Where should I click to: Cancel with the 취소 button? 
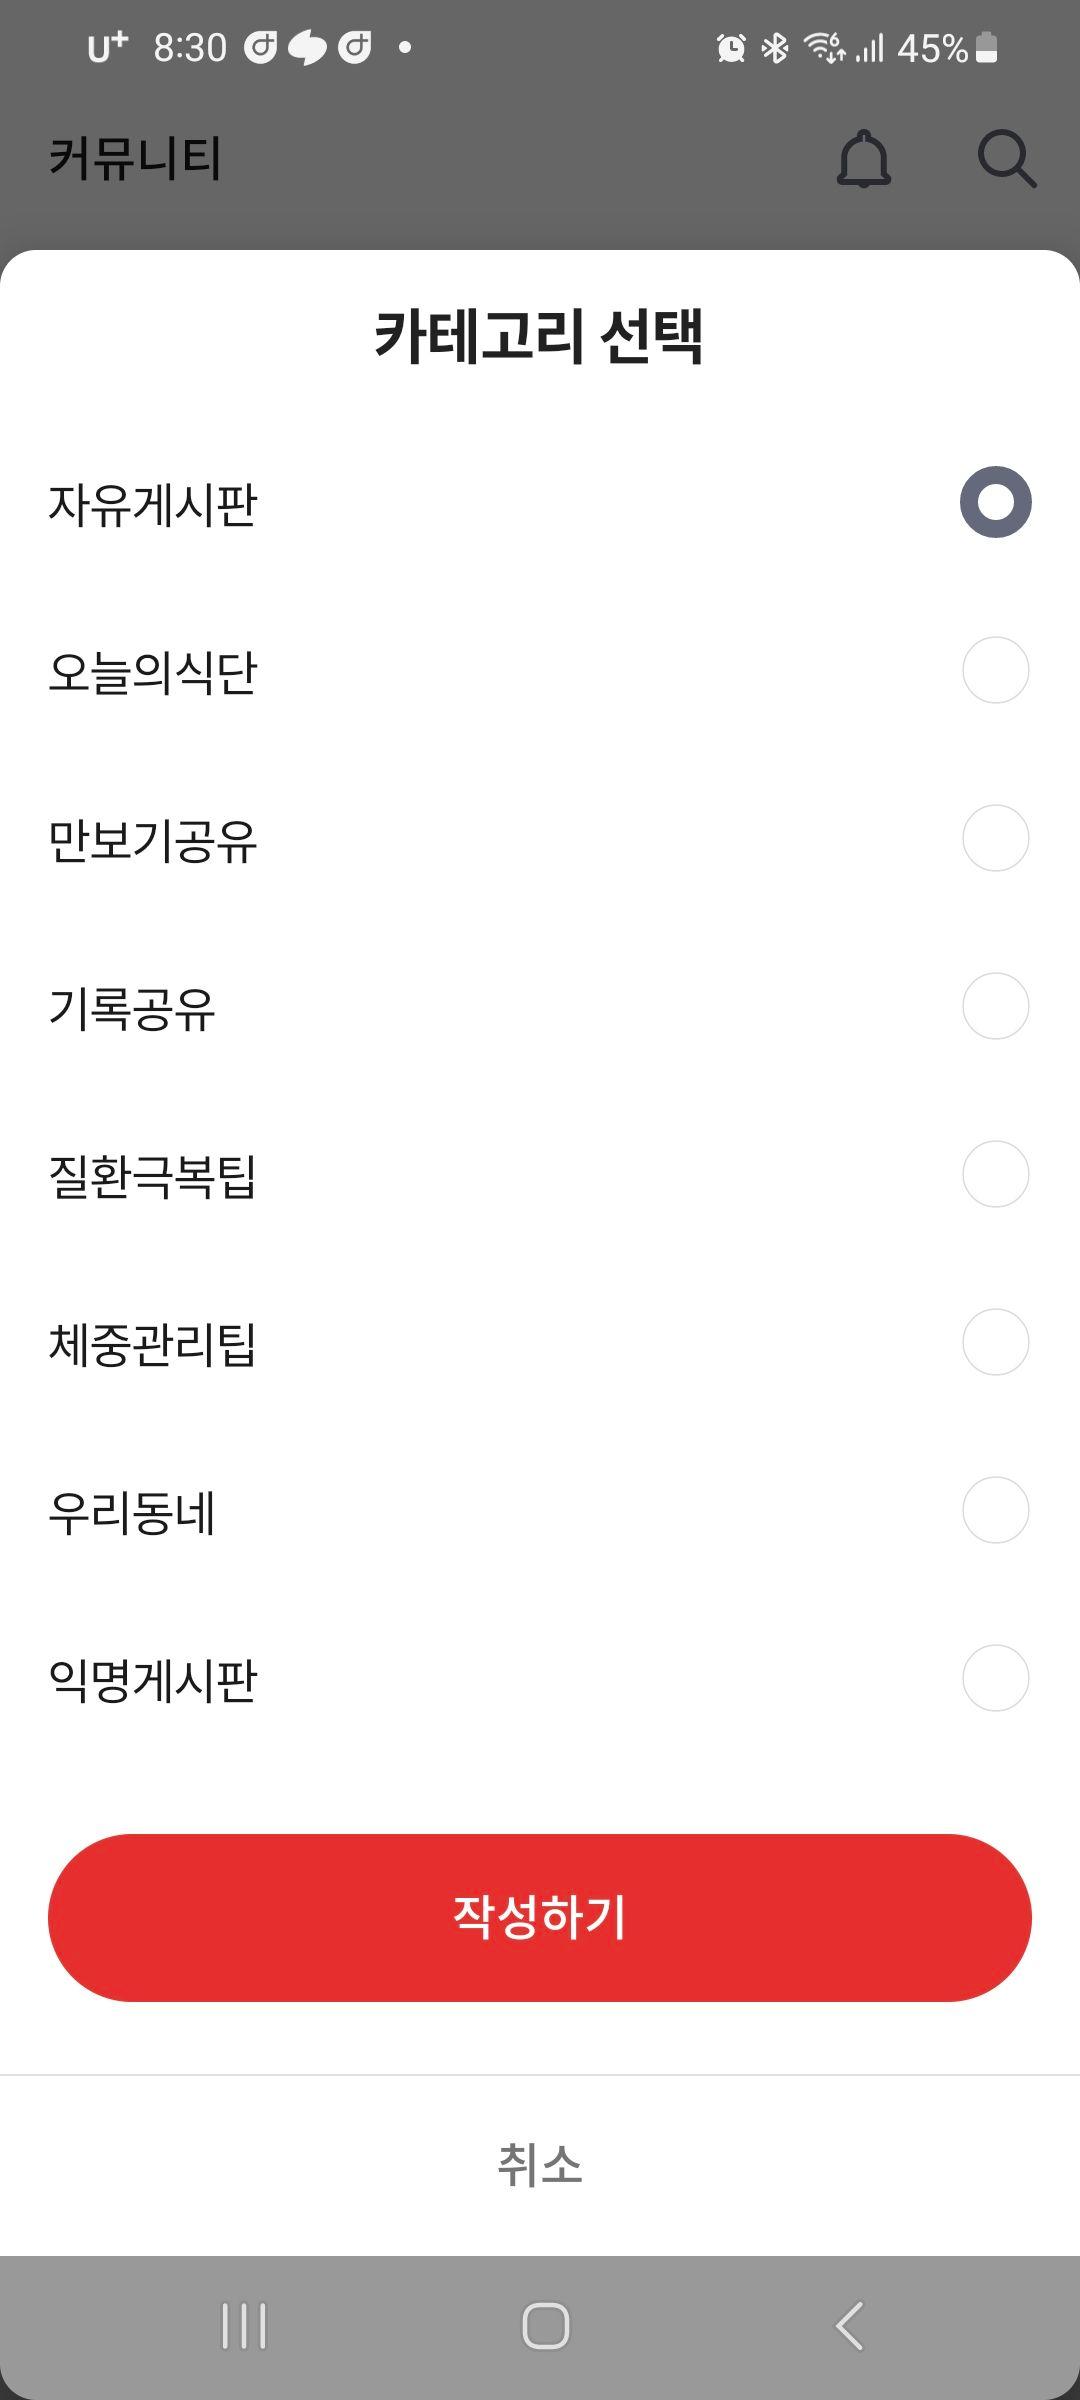pos(540,2165)
